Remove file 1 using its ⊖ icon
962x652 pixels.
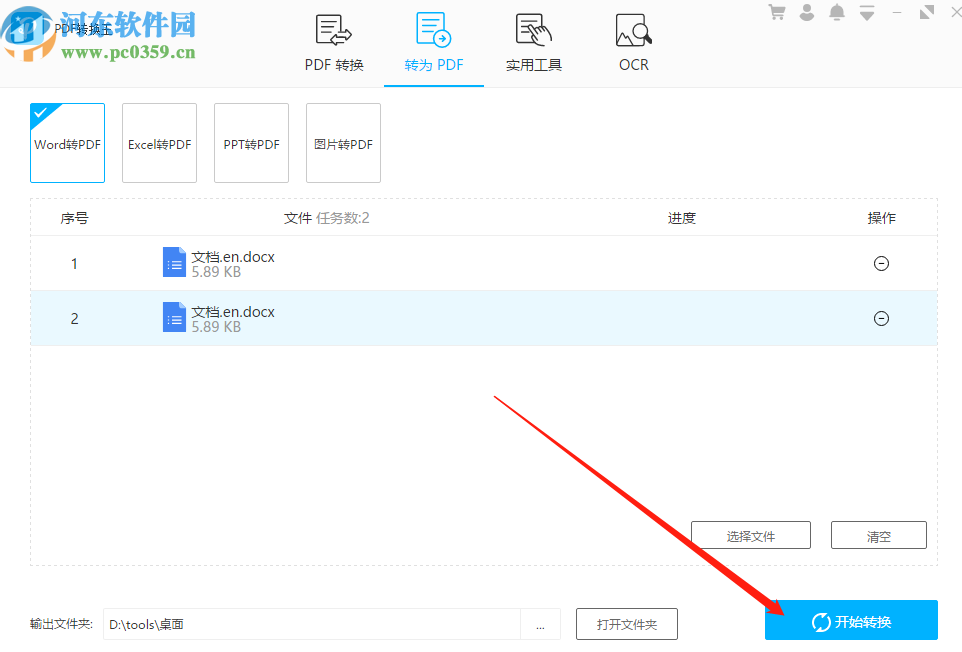click(881, 263)
